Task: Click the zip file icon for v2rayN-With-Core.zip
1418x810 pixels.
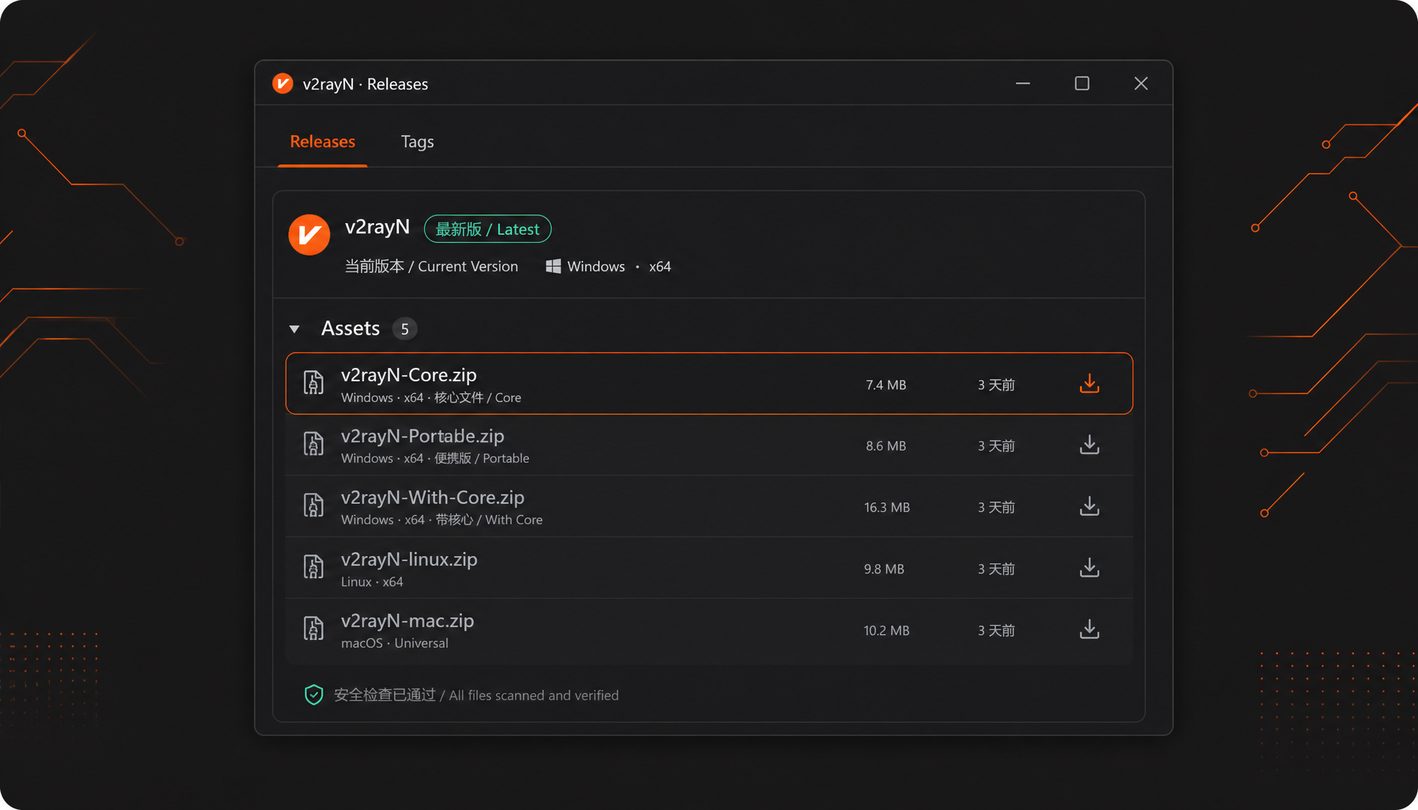Action: [x=314, y=507]
